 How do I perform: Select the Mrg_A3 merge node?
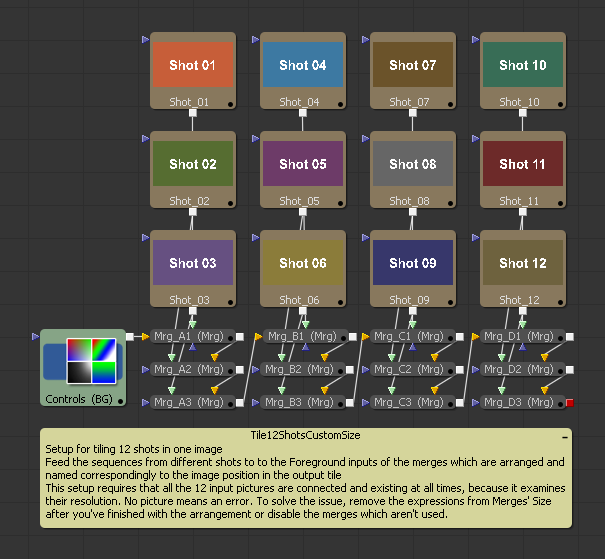pos(193,403)
